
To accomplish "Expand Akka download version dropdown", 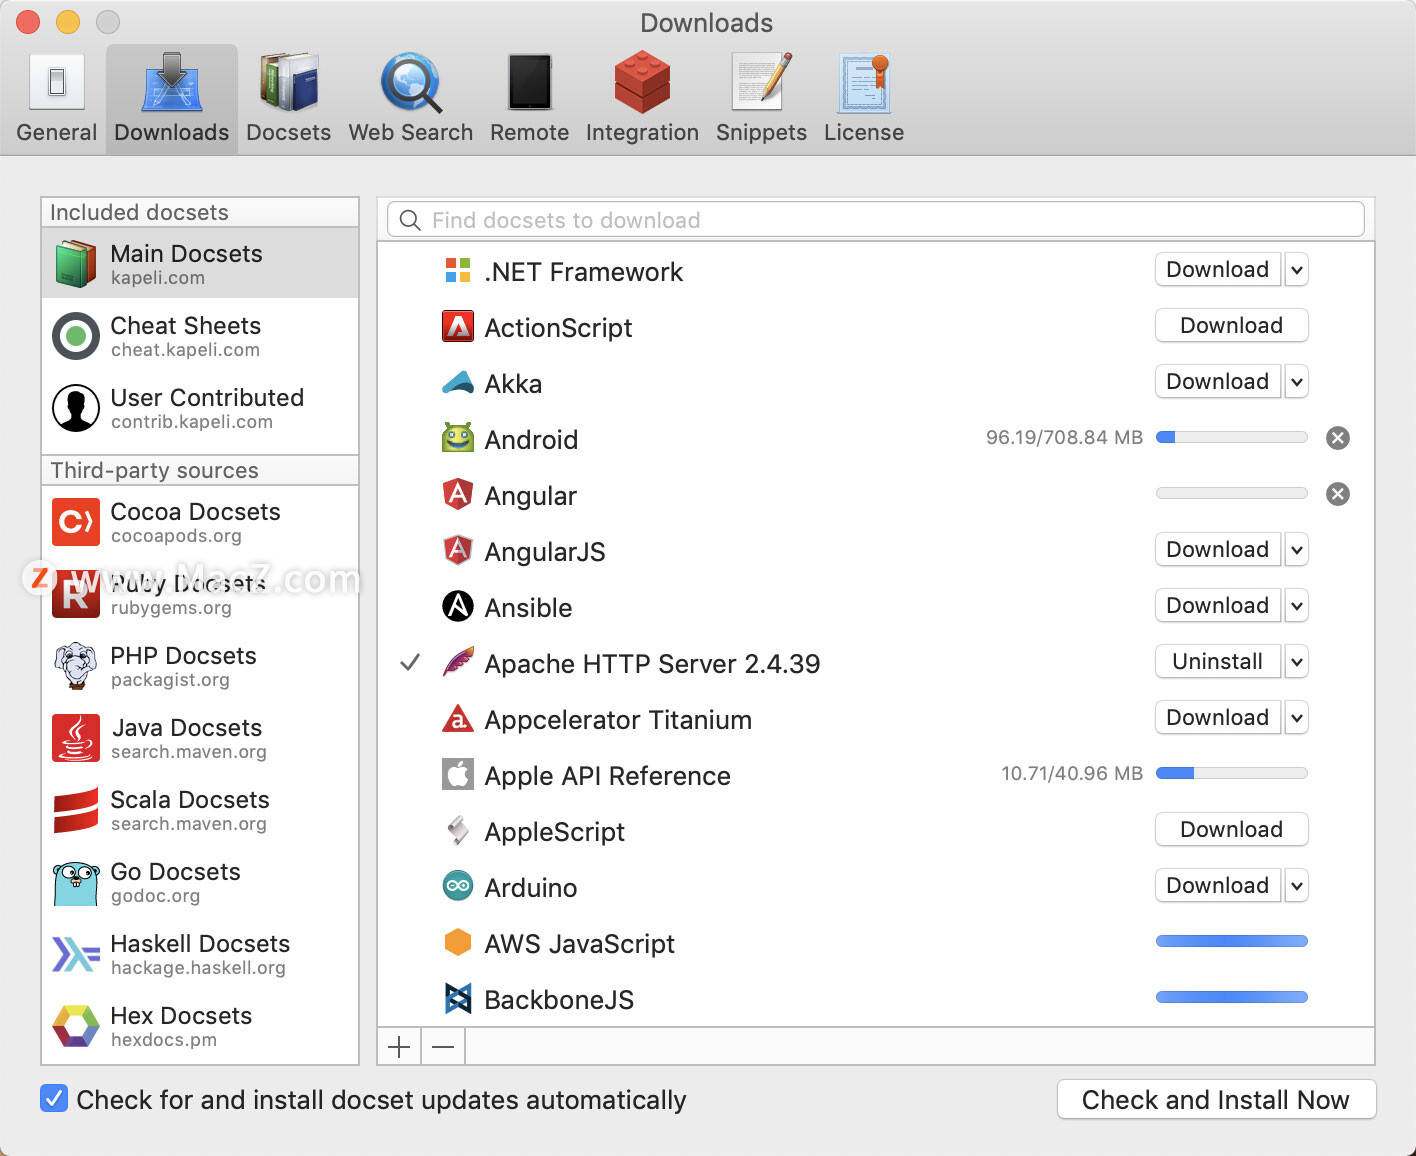I will tap(1296, 382).
